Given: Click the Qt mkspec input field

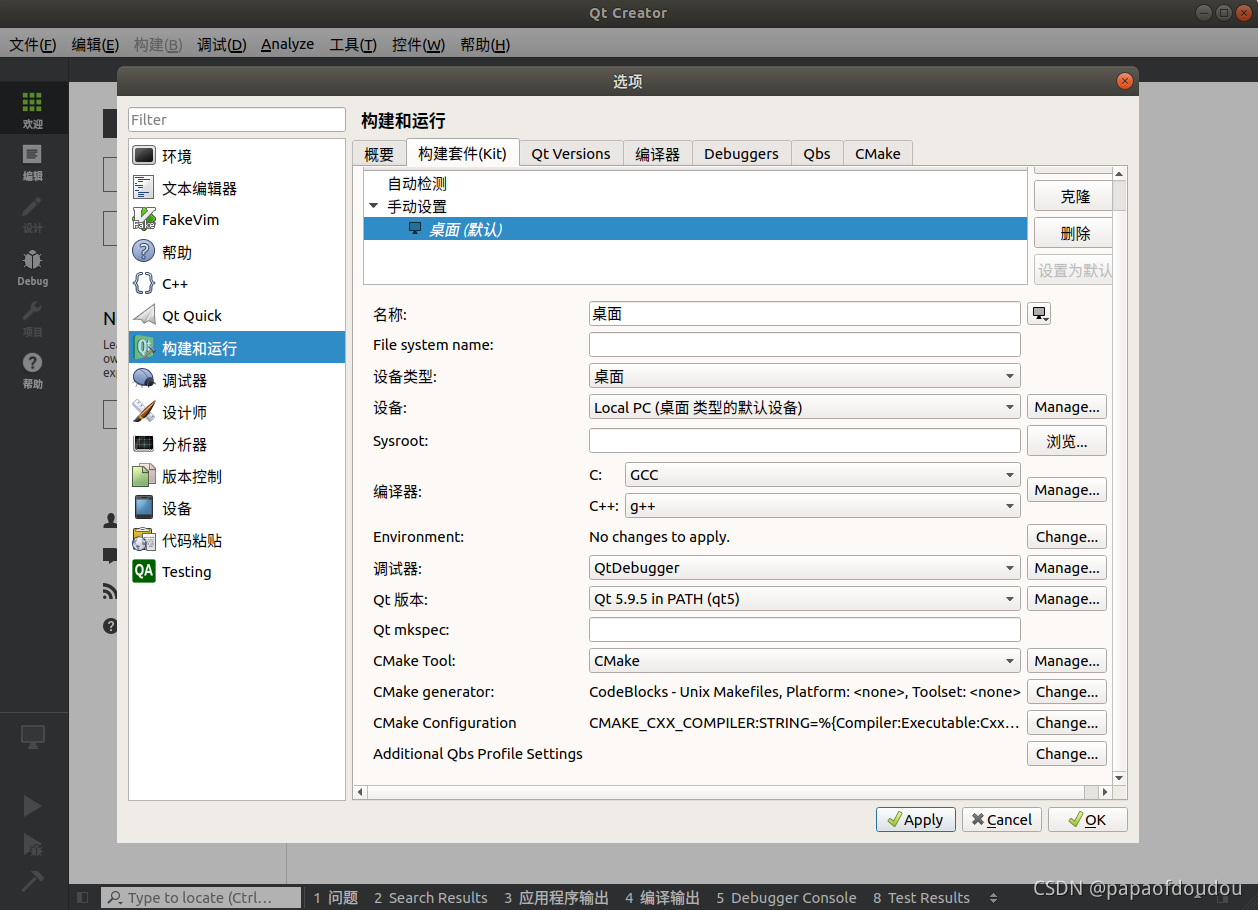Looking at the screenshot, I should tap(805, 630).
